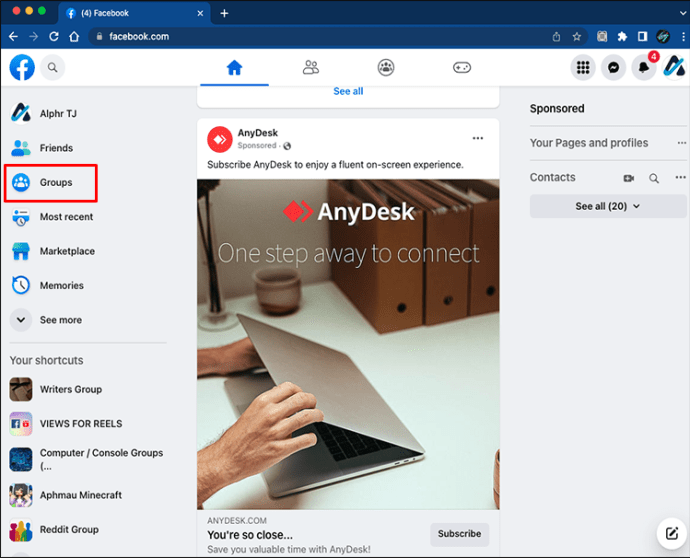Click the browser home icon
The image size is (690, 558).
click(x=74, y=37)
